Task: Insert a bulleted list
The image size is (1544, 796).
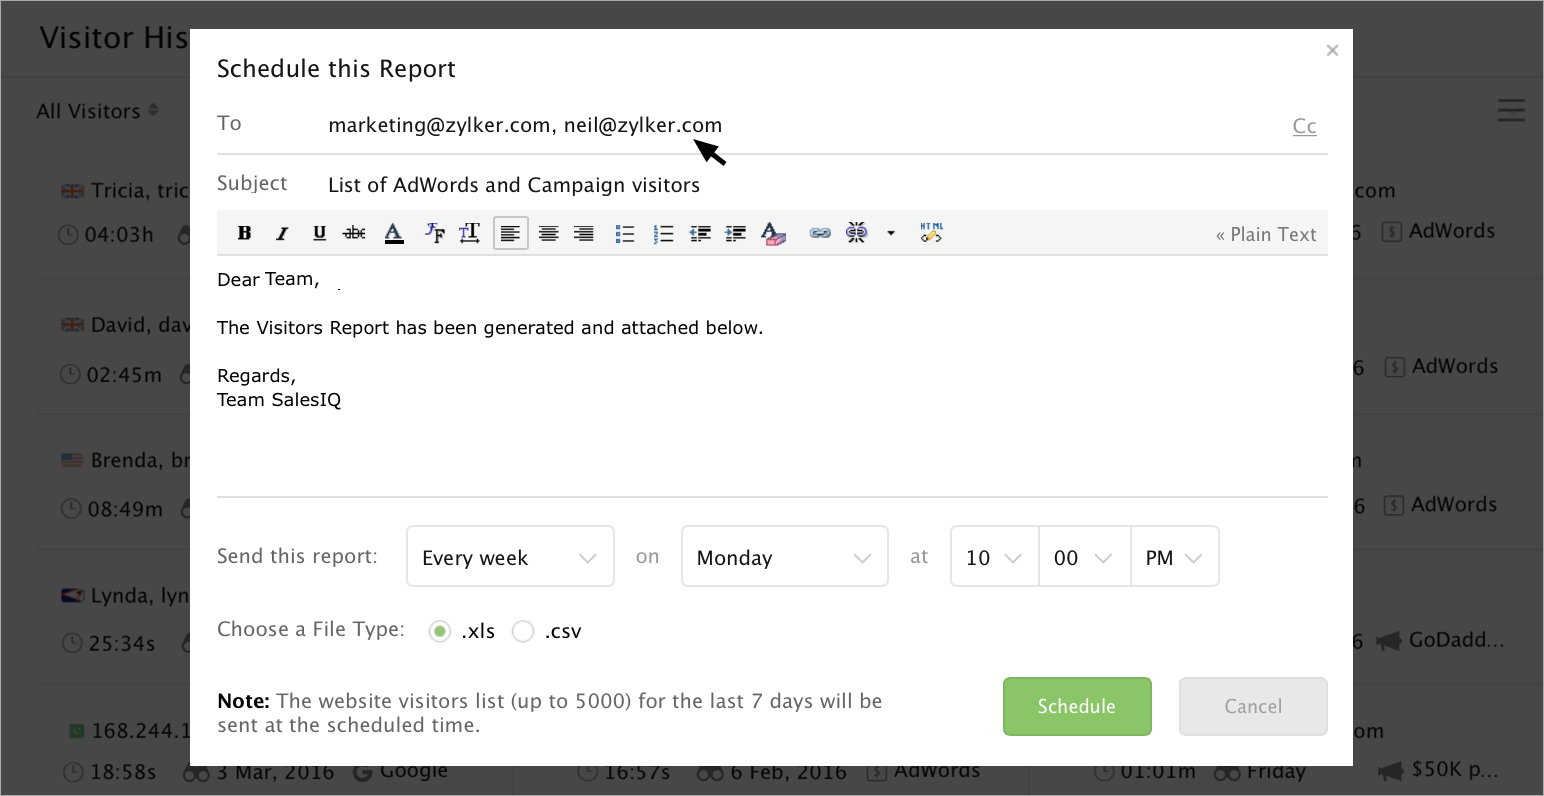Action: pyautogui.click(x=625, y=233)
